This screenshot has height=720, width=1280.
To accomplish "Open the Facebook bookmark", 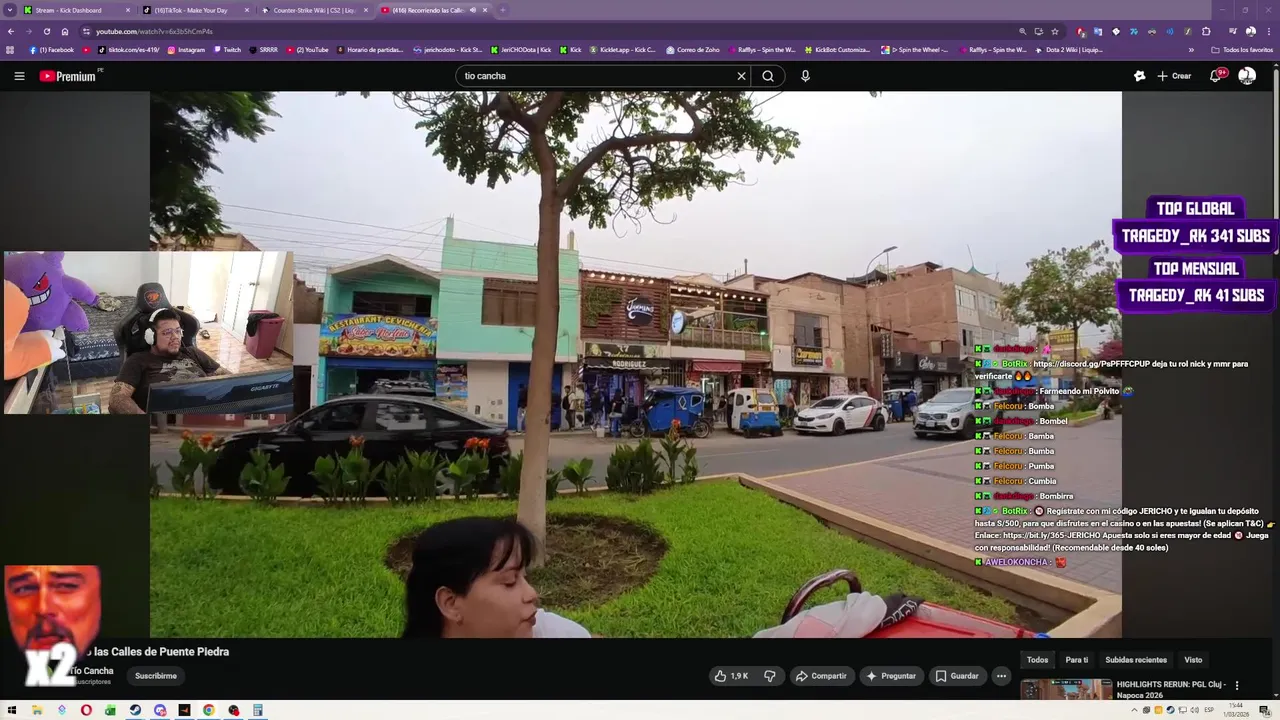I will (52, 50).
